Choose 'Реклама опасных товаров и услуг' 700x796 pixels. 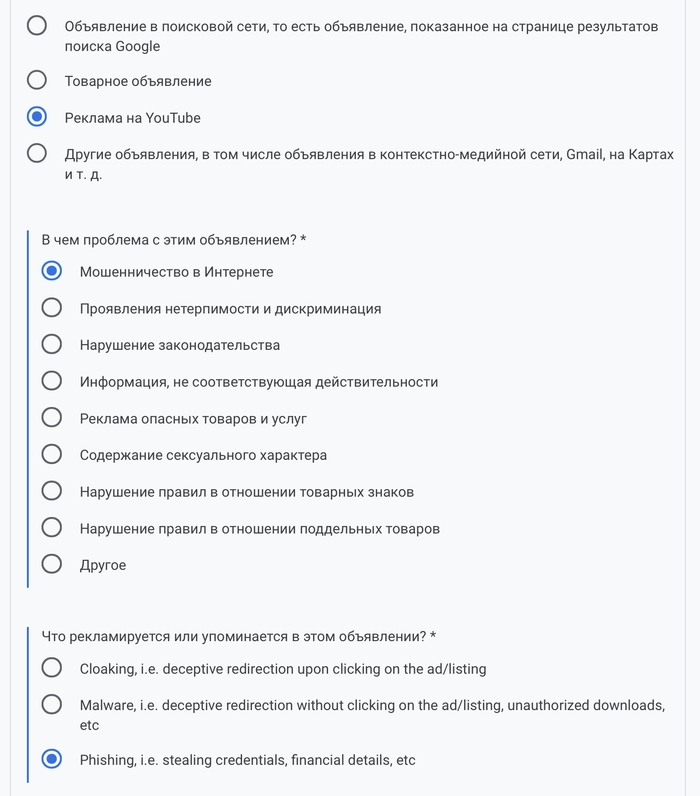[52, 418]
